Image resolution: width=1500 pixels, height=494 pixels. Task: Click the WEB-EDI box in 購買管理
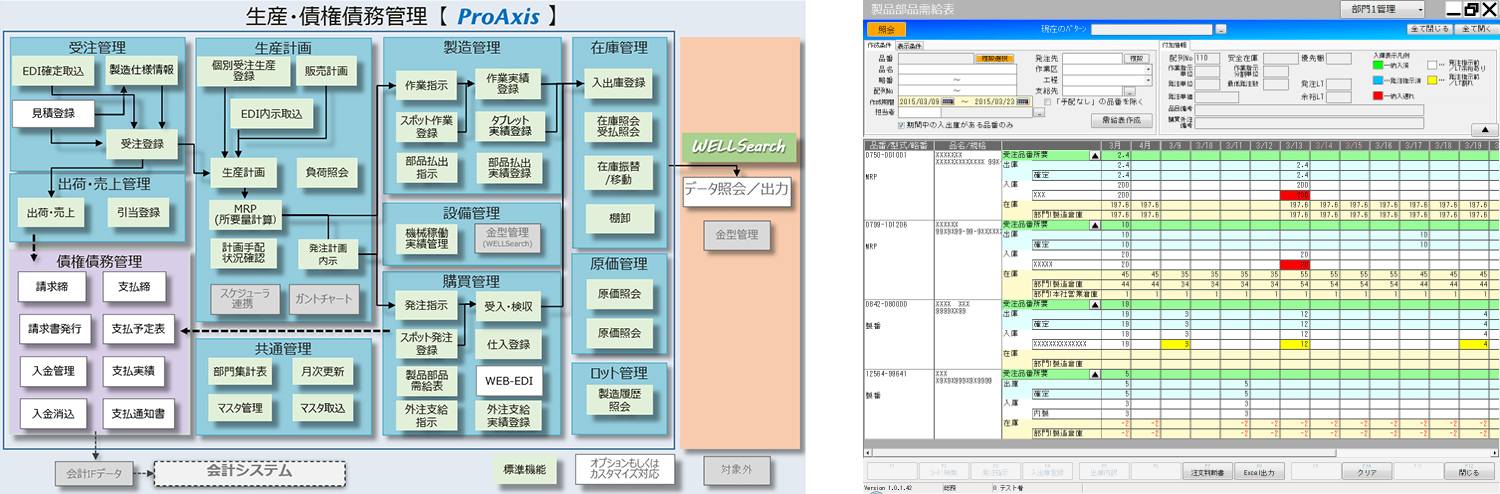509,382
